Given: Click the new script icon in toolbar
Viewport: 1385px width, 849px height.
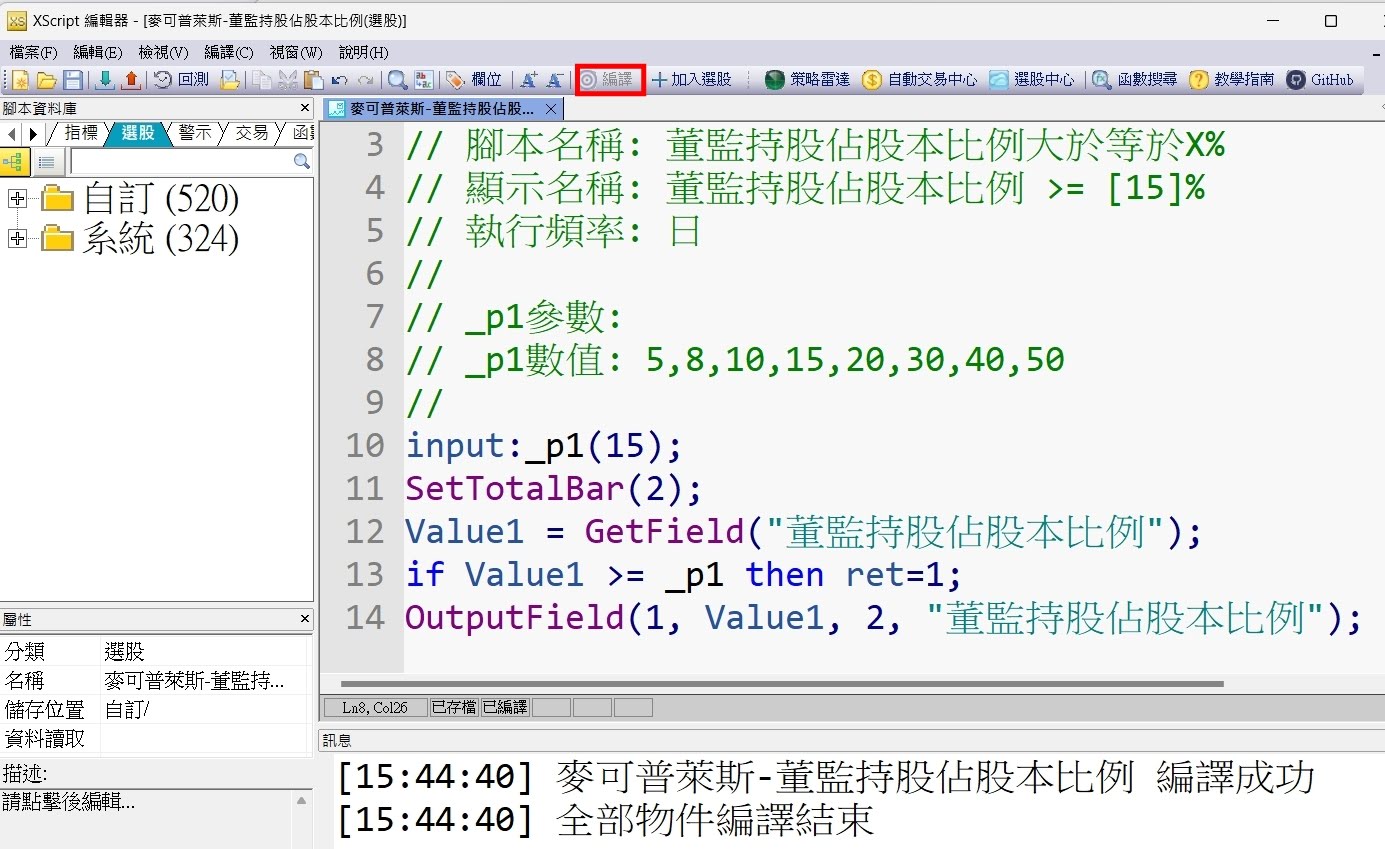Looking at the screenshot, I should pos(20,80).
